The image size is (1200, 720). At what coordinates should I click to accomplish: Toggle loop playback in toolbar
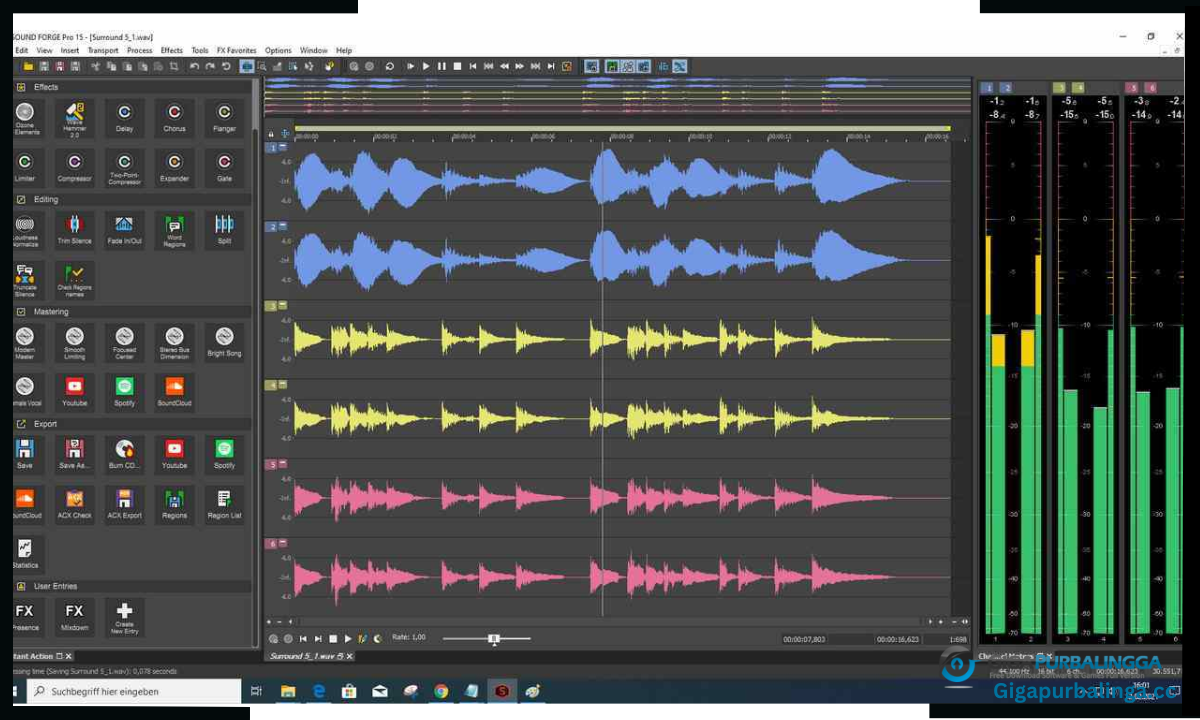pyautogui.click(x=390, y=66)
